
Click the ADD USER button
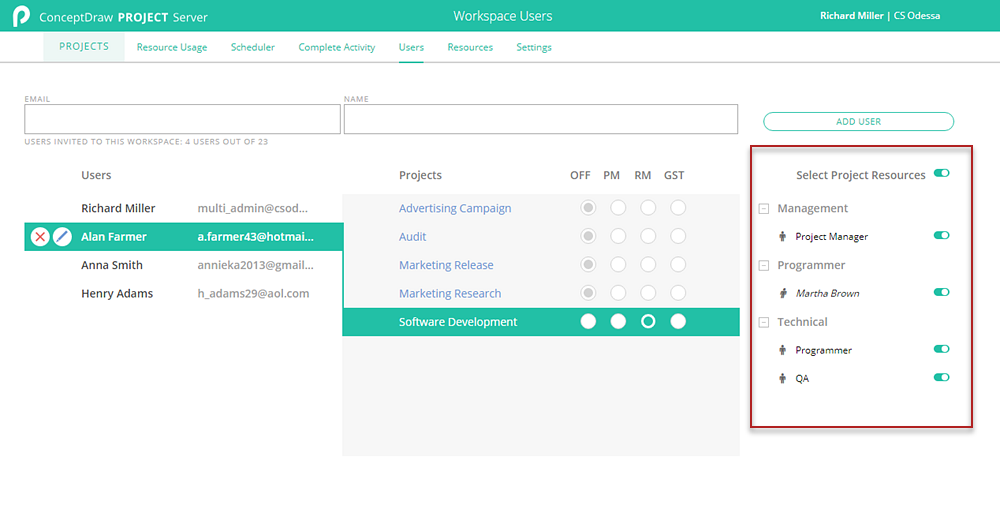click(x=858, y=121)
